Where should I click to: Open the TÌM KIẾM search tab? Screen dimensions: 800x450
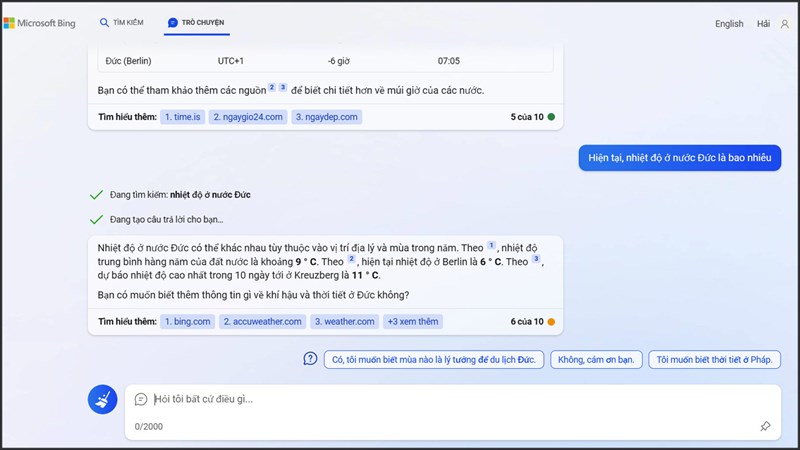(121, 22)
